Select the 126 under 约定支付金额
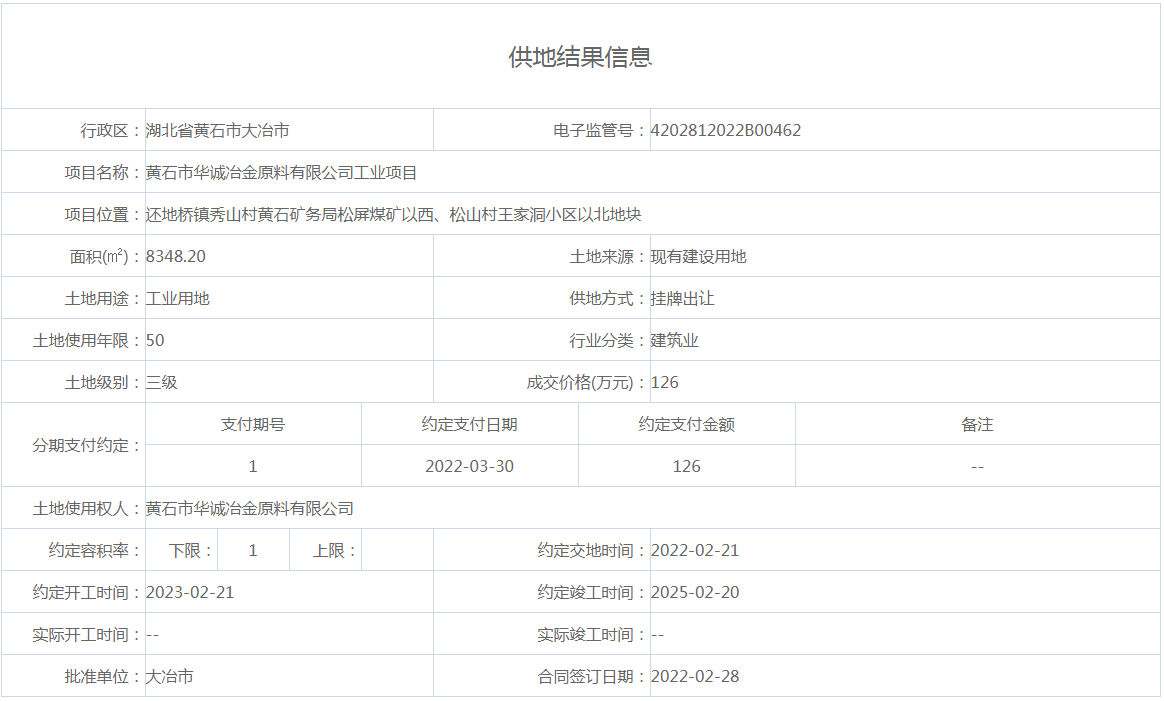The height and width of the screenshot is (701, 1164). [x=687, y=466]
